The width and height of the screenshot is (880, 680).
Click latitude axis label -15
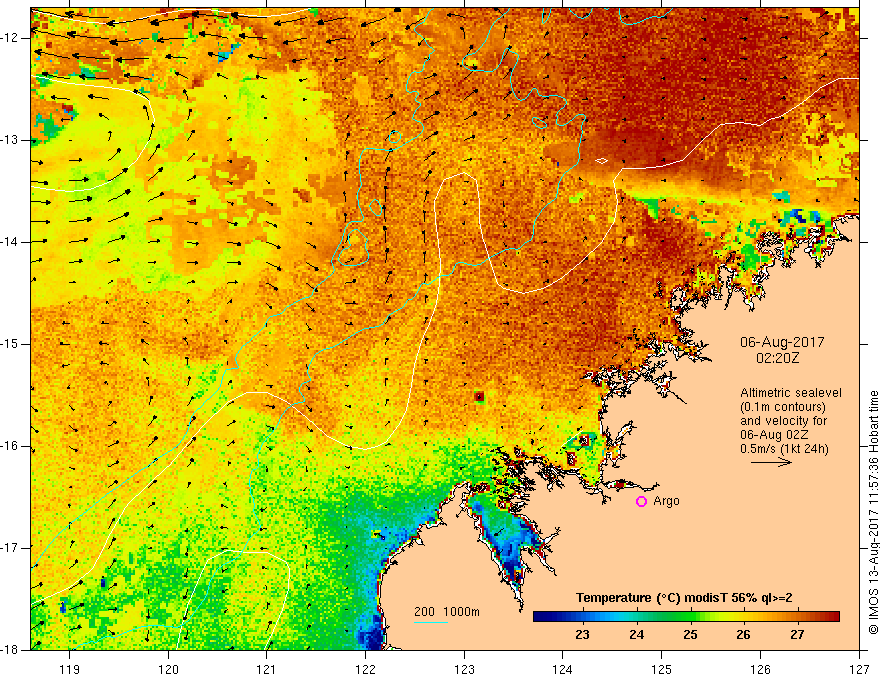(11, 344)
